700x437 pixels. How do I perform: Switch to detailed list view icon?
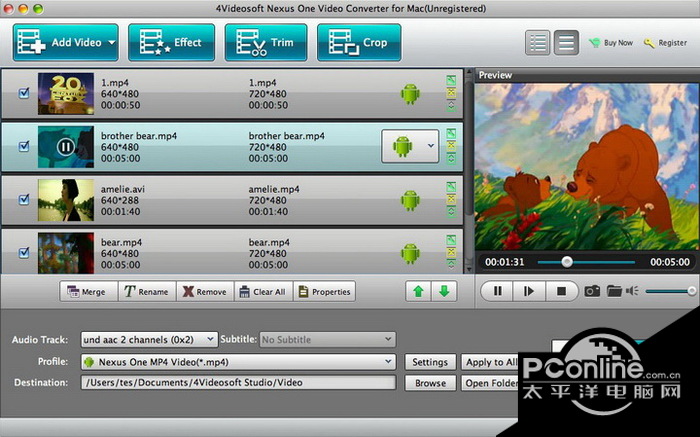click(538, 43)
